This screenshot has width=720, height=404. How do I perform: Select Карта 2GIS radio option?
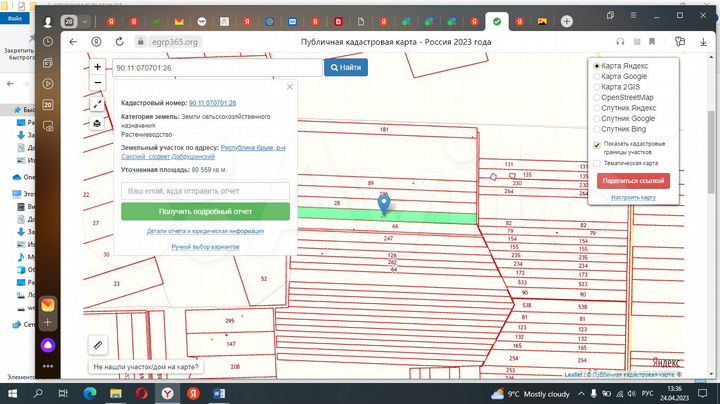point(597,87)
